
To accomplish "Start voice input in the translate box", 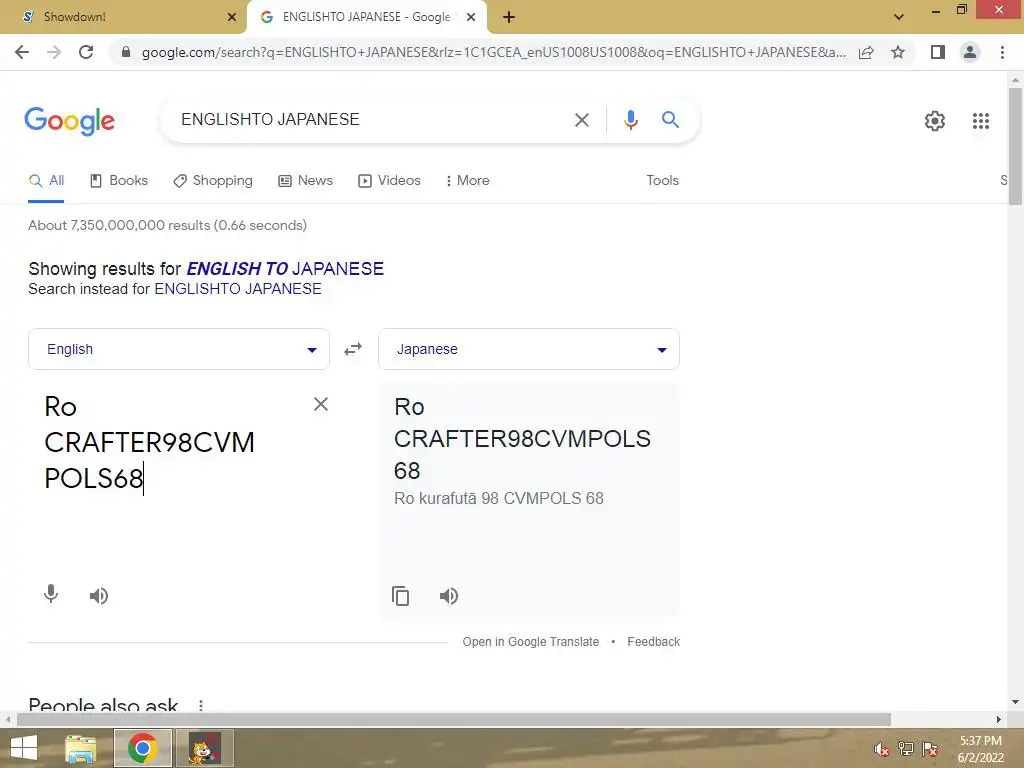I will [x=51, y=594].
